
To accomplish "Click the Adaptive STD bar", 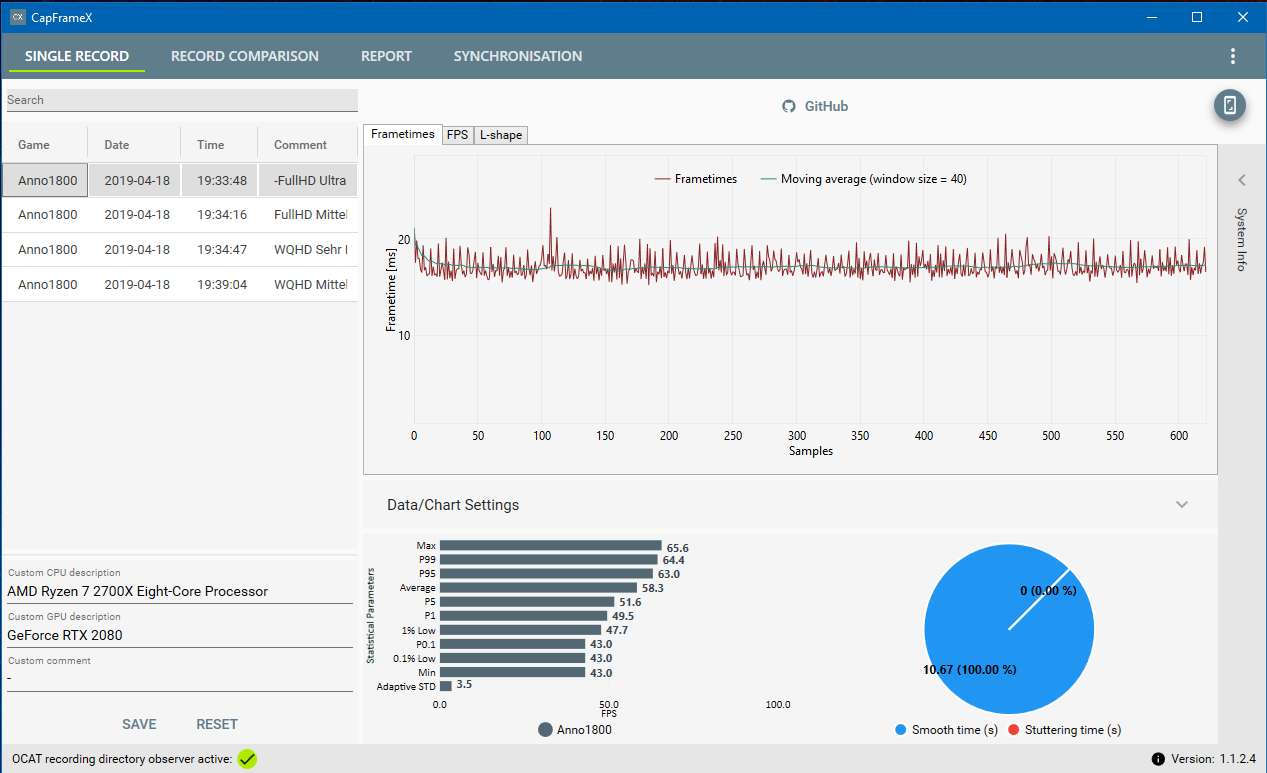I will (446, 686).
